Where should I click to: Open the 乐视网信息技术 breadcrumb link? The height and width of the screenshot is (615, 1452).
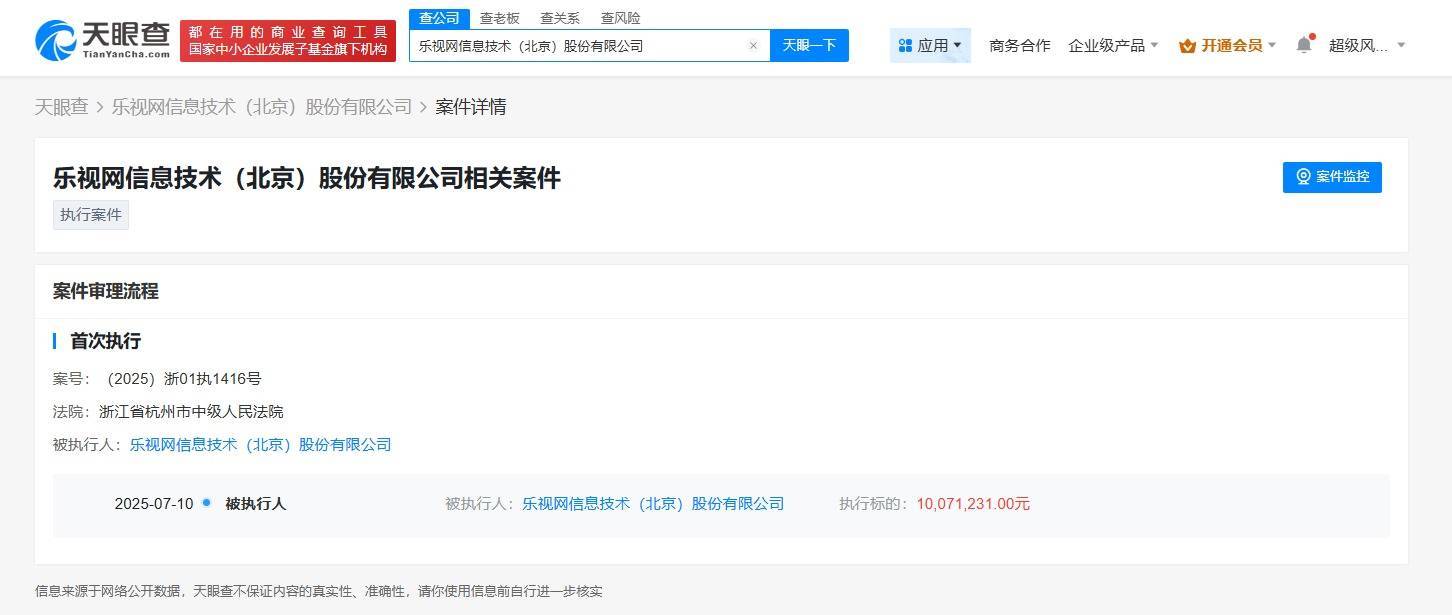262,107
